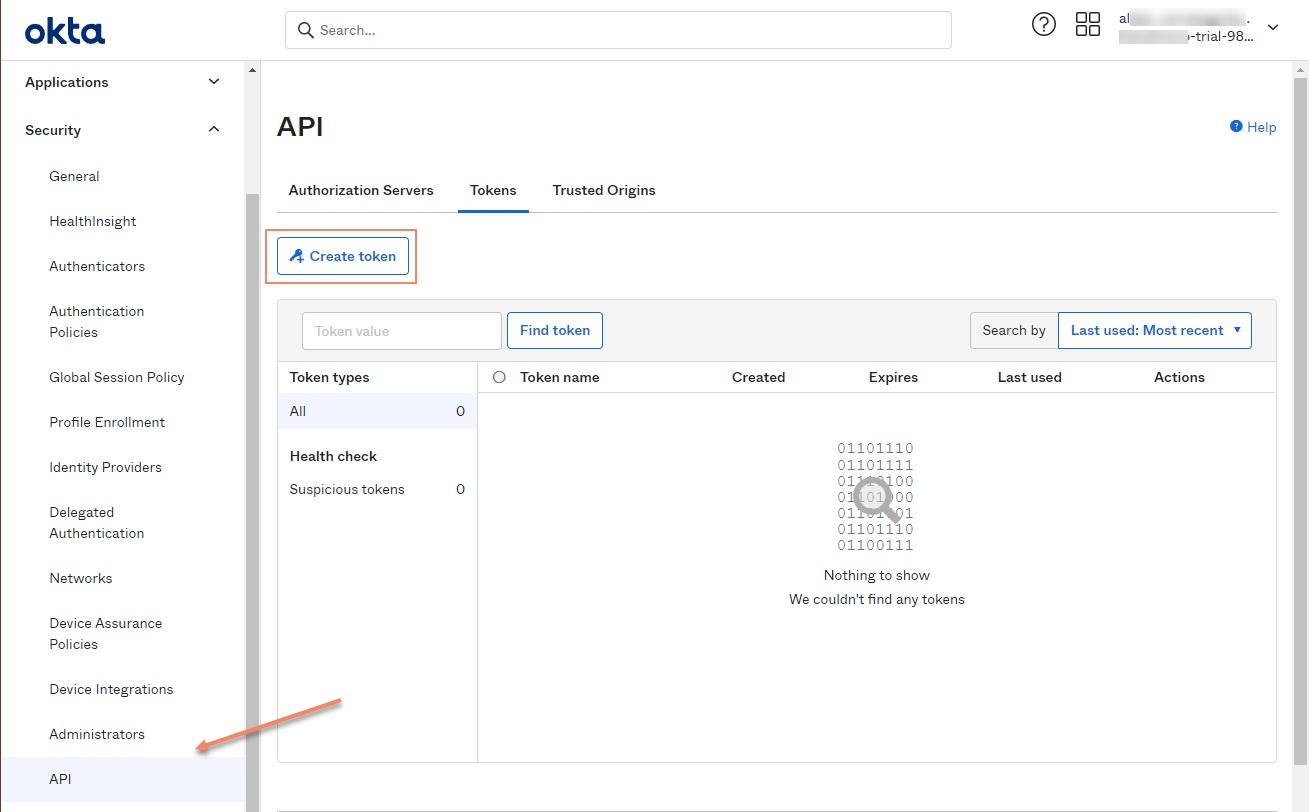The height and width of the screenshot is (812, 1309).
Task: Switch to the Authorization Servers tab
Action: click(360, 190)
